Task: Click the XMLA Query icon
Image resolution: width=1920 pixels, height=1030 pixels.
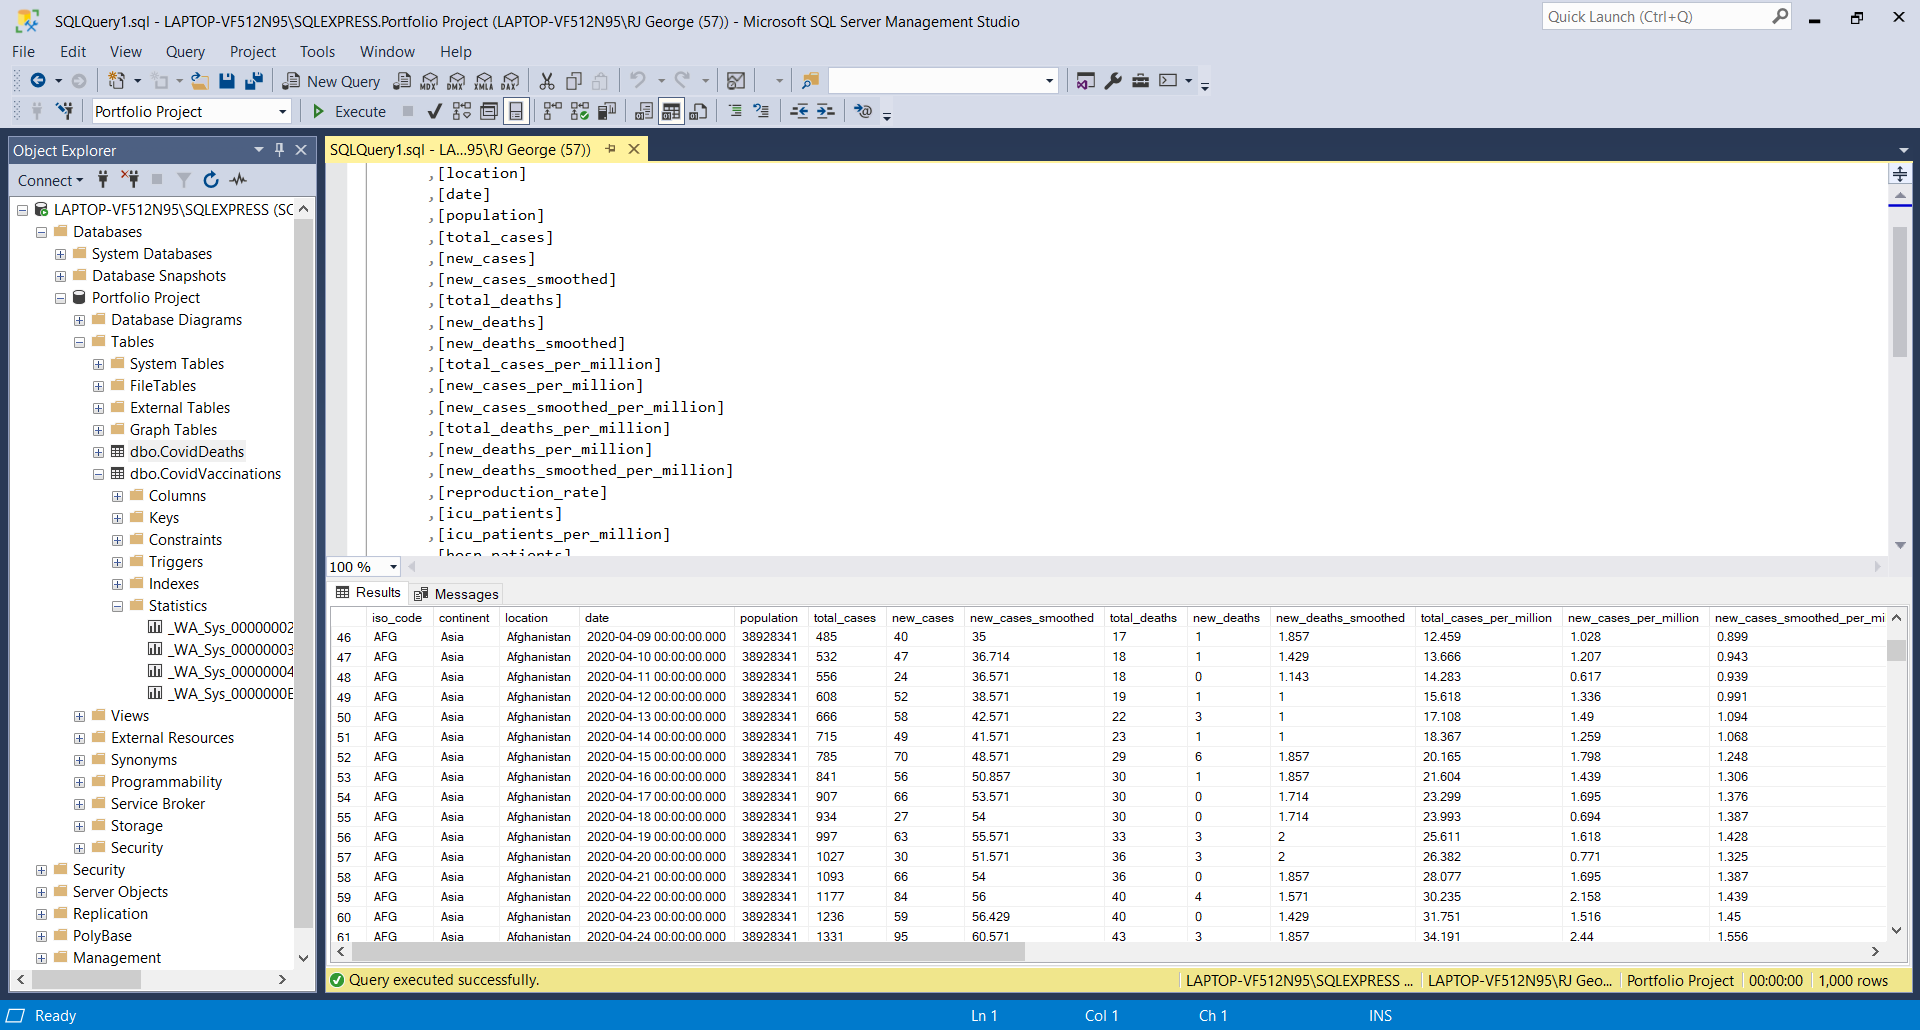Action: (x=483, y=81)
